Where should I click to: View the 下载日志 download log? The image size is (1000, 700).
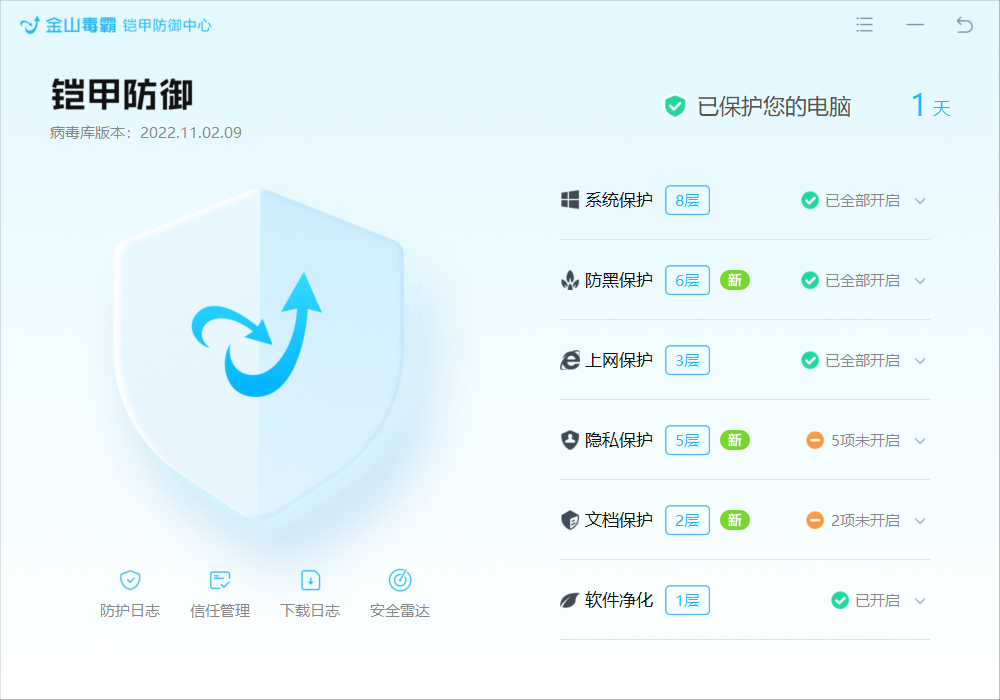[x=310, y=592]
